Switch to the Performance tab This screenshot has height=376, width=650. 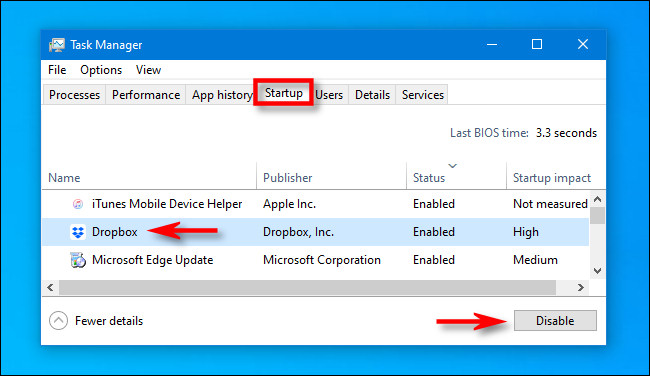point(146,95)
